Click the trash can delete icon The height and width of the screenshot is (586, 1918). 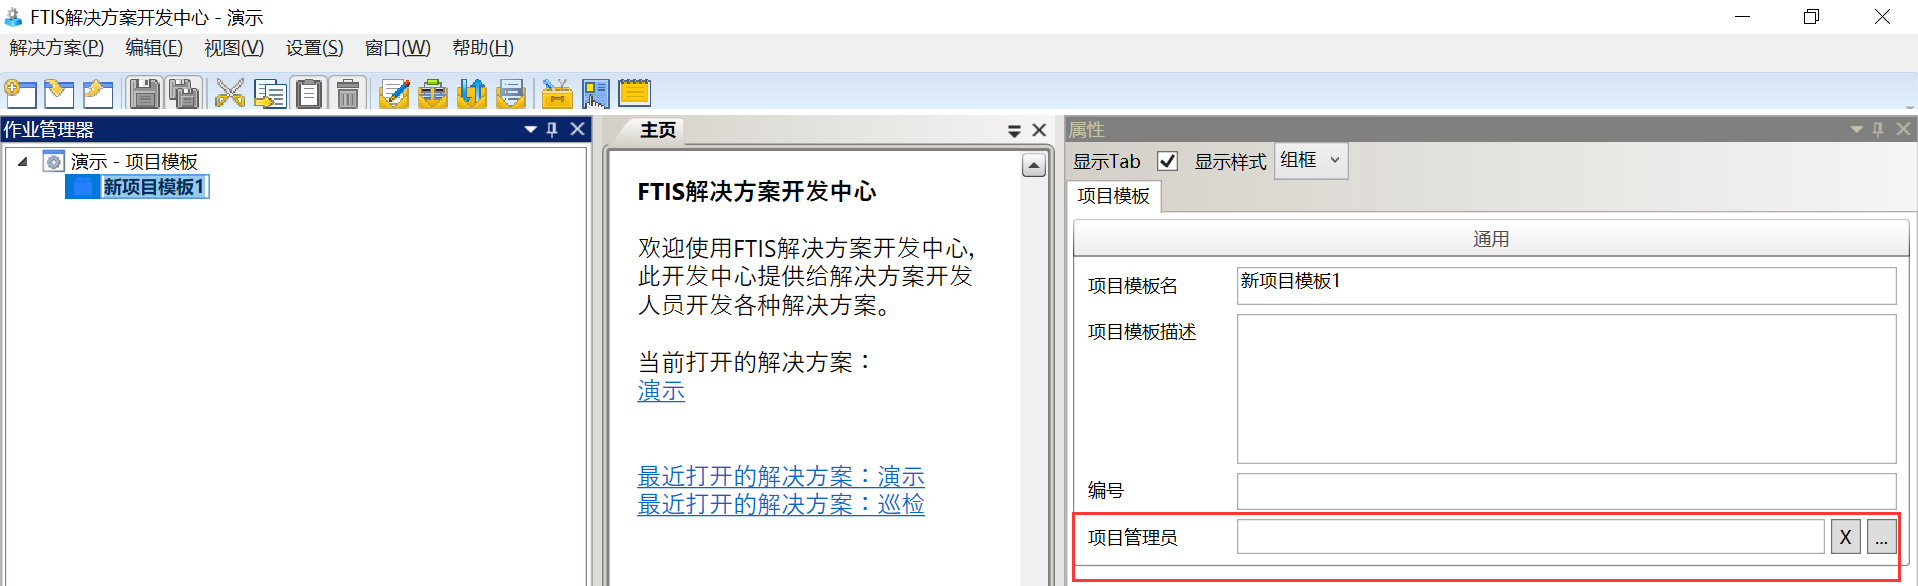348,94
